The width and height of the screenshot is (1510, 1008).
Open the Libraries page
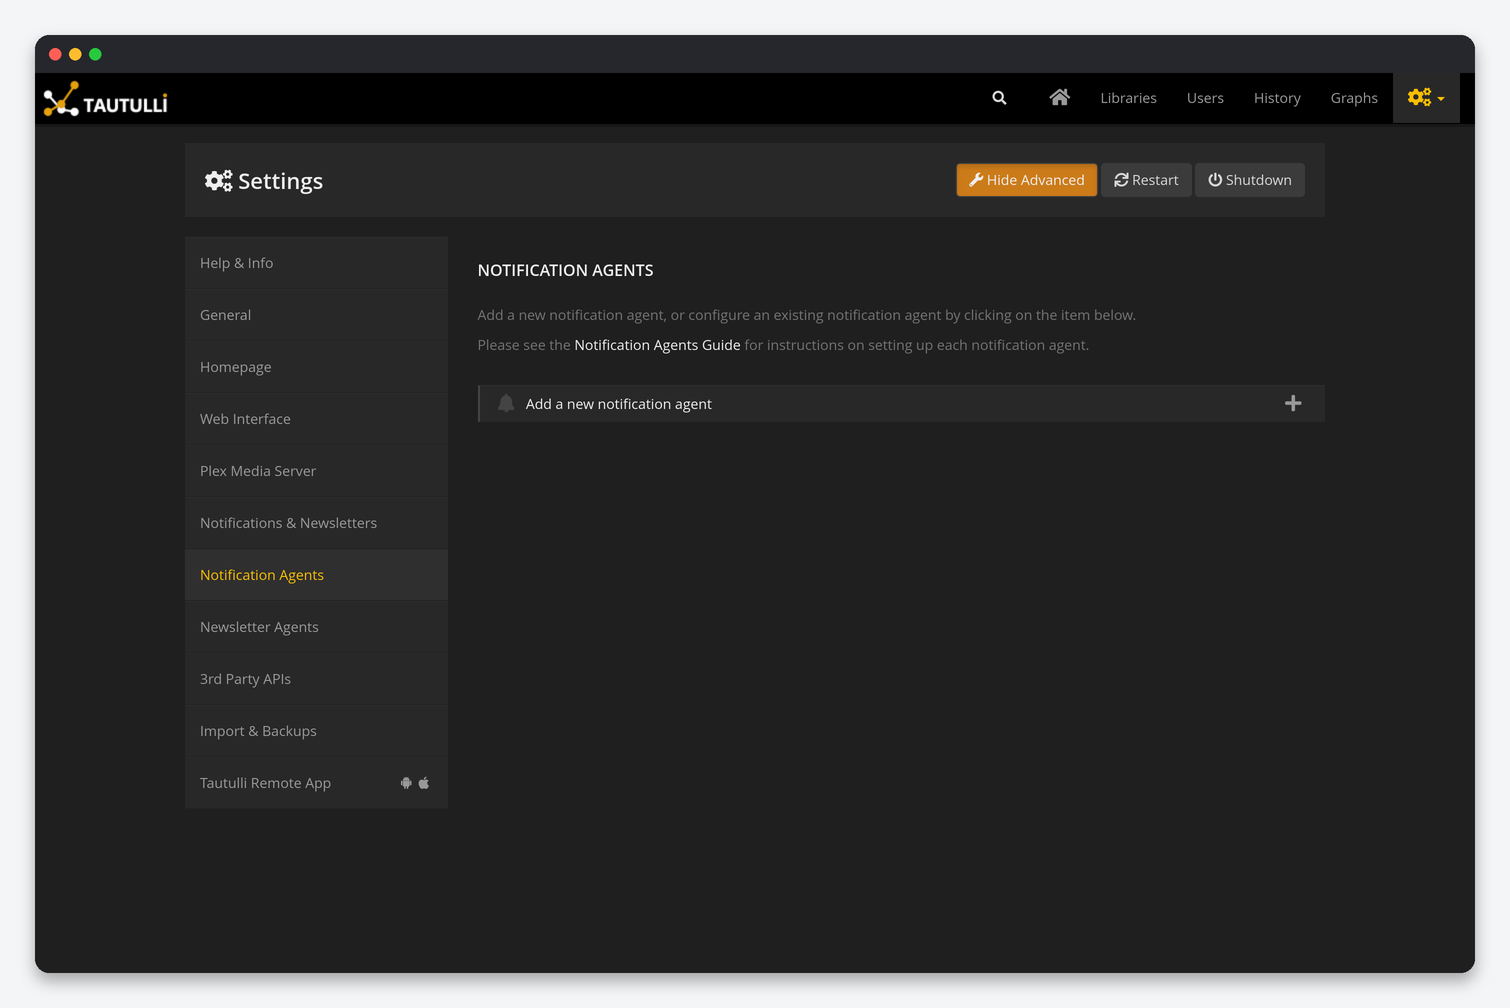click(1128, 98)
